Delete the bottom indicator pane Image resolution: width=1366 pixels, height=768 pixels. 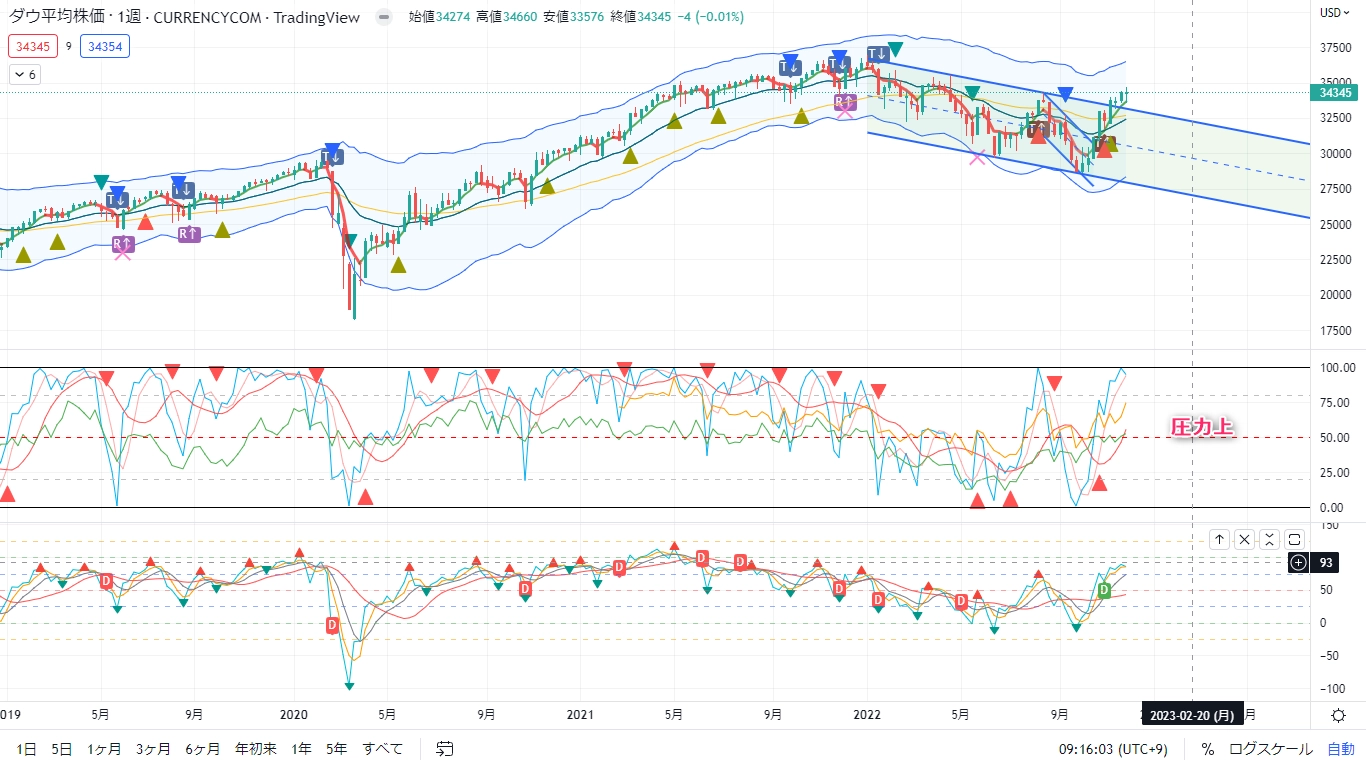click(x=1244, y=540)
